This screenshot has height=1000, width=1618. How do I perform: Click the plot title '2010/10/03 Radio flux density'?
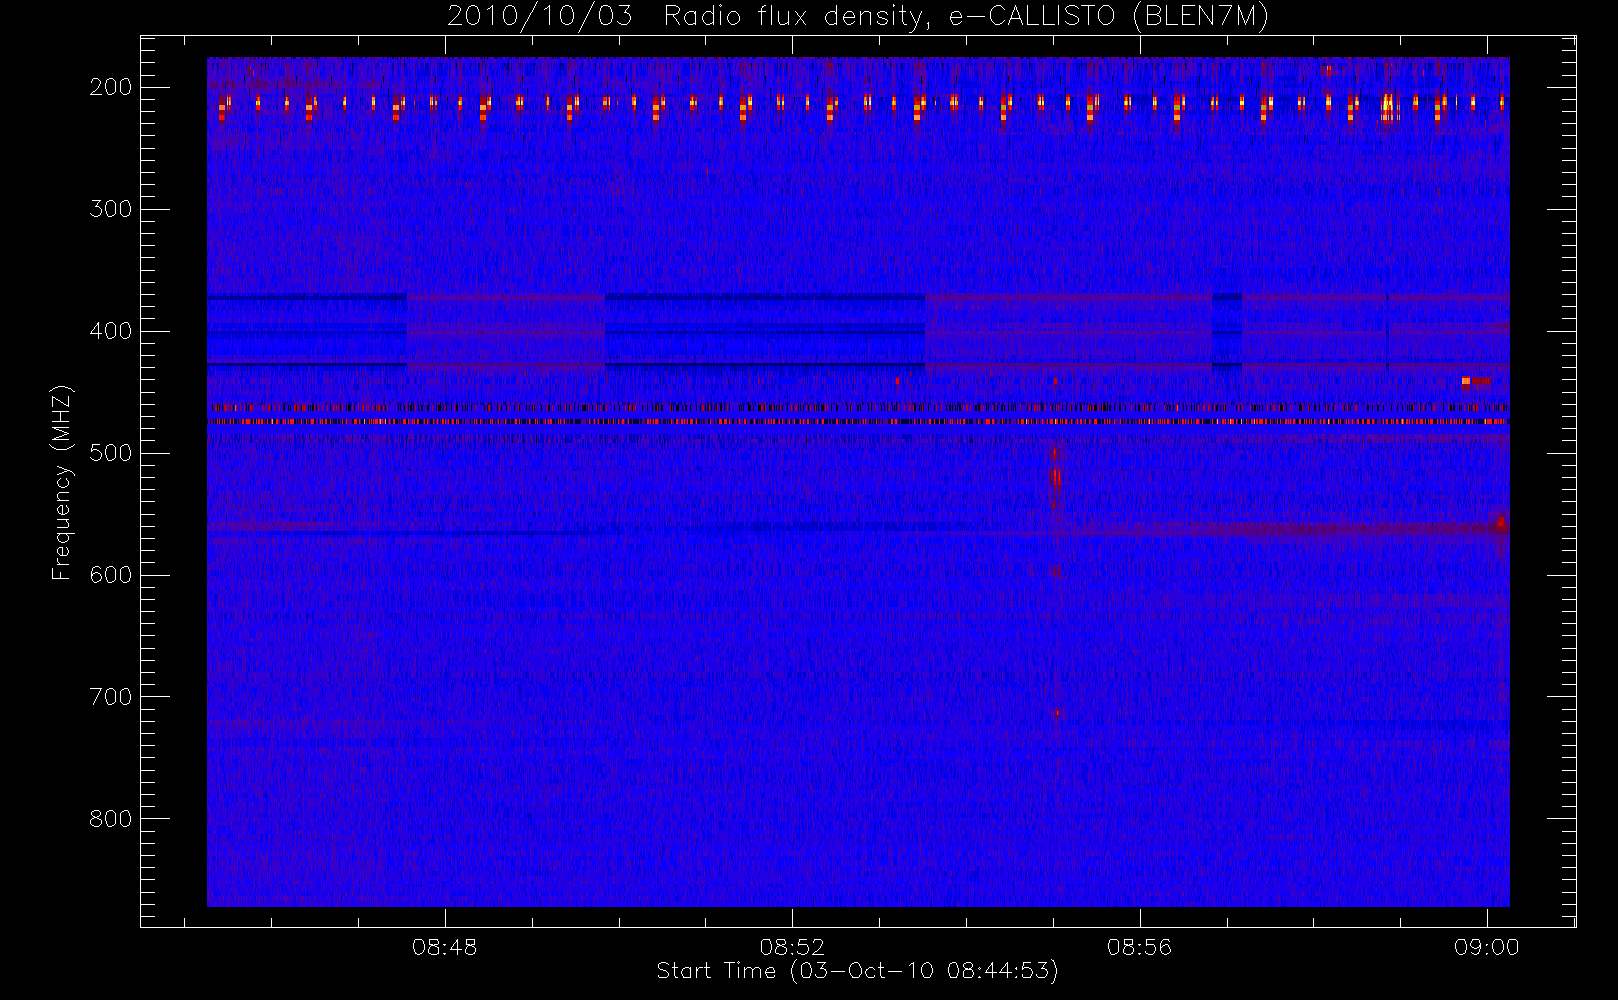[857, 17]
